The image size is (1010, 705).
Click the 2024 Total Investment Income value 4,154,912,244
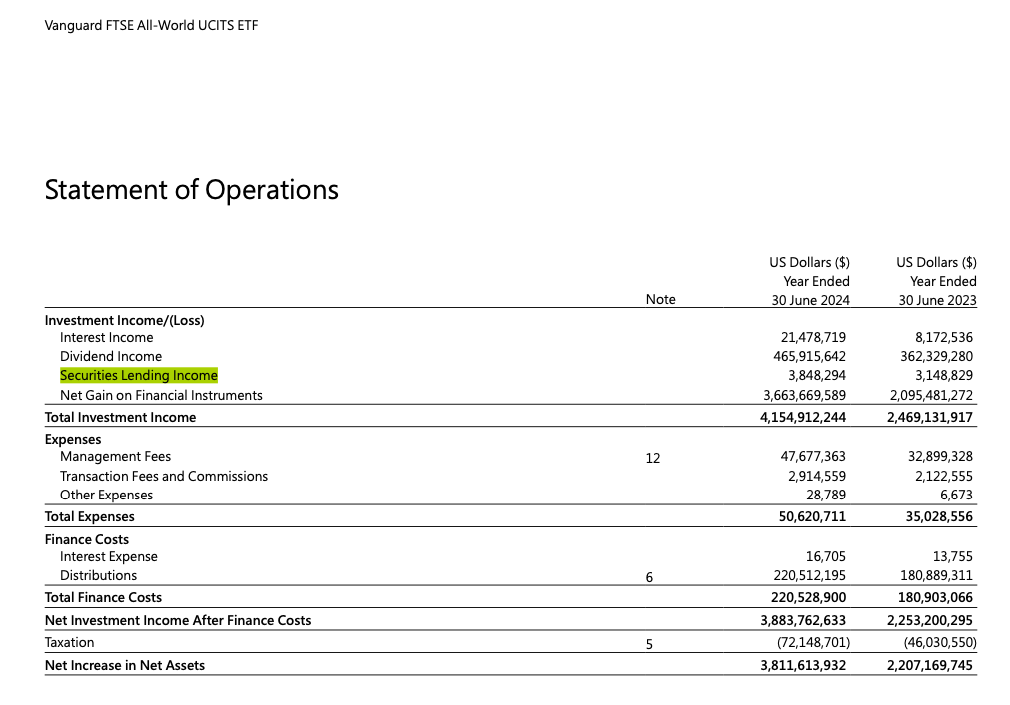click(803, 418)
